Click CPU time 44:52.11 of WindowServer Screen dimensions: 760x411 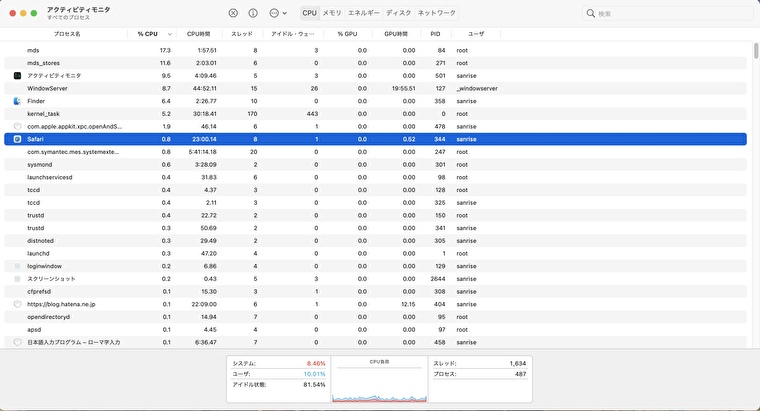[x=205, y=88]
